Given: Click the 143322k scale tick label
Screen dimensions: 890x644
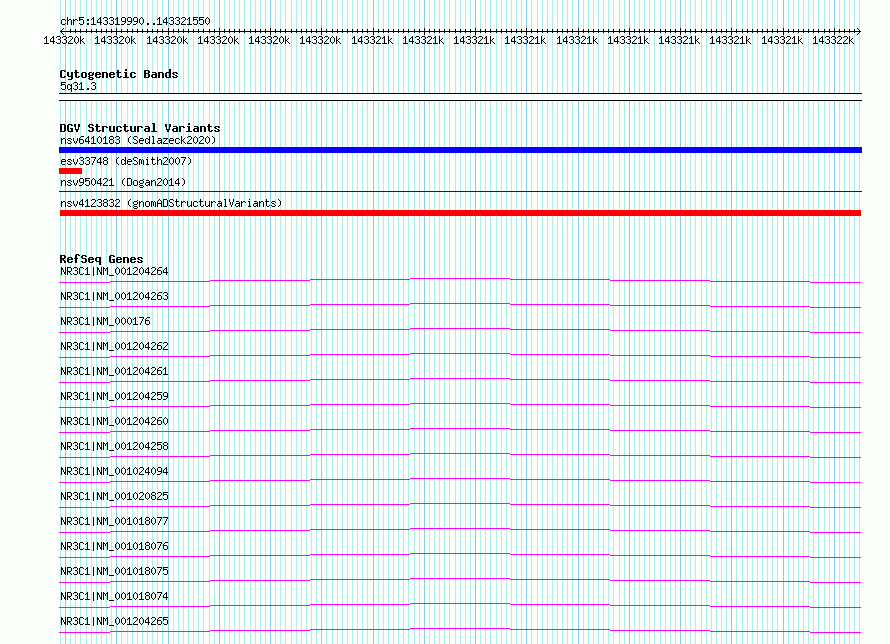Looking at the screenshot, I should click(x=833, y=40).
